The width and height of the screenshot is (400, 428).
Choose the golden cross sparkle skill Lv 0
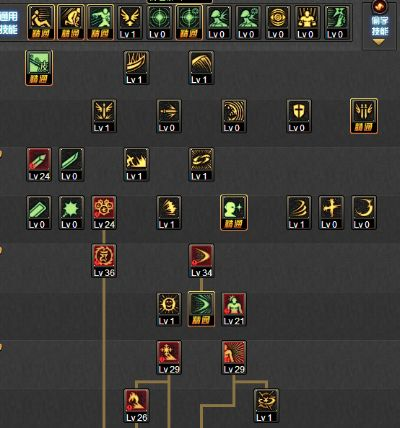point(331,213)
